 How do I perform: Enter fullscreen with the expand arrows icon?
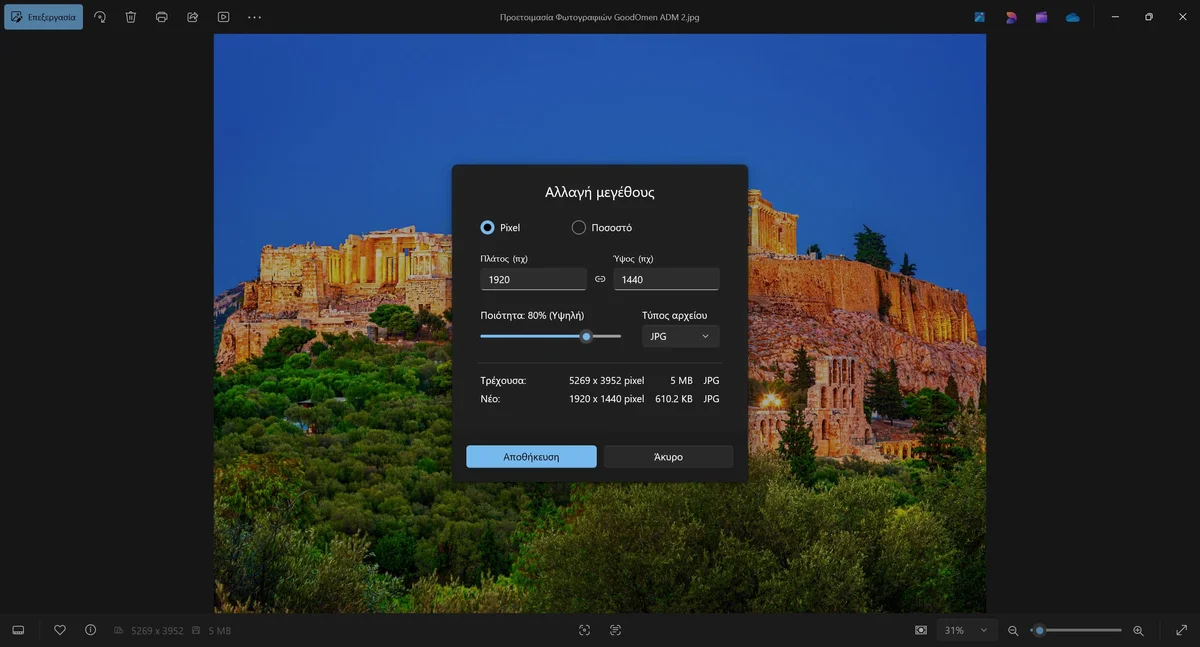pos(1181,630)
